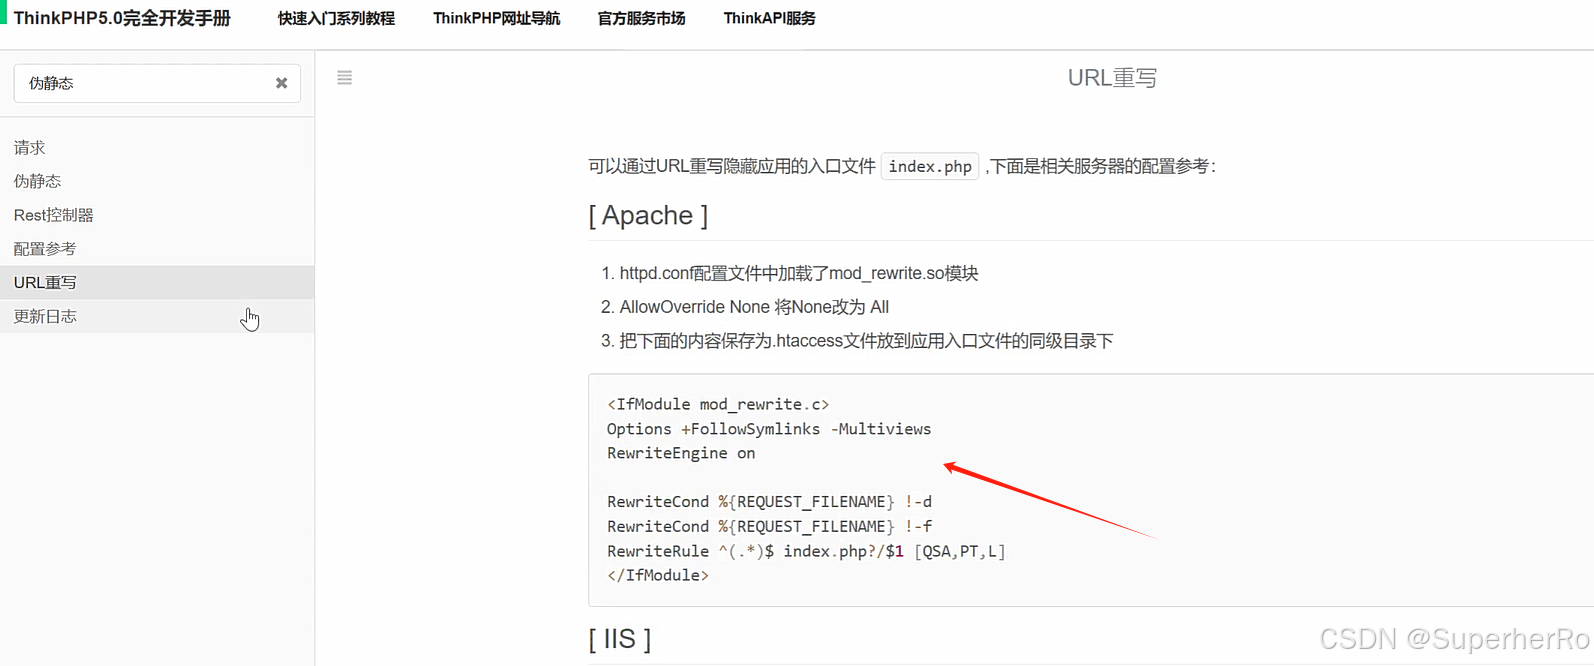The width and height of the screenshot is (1594, 666).
Task: Click the AllowOverride None list item
Action: coord(753,307)
